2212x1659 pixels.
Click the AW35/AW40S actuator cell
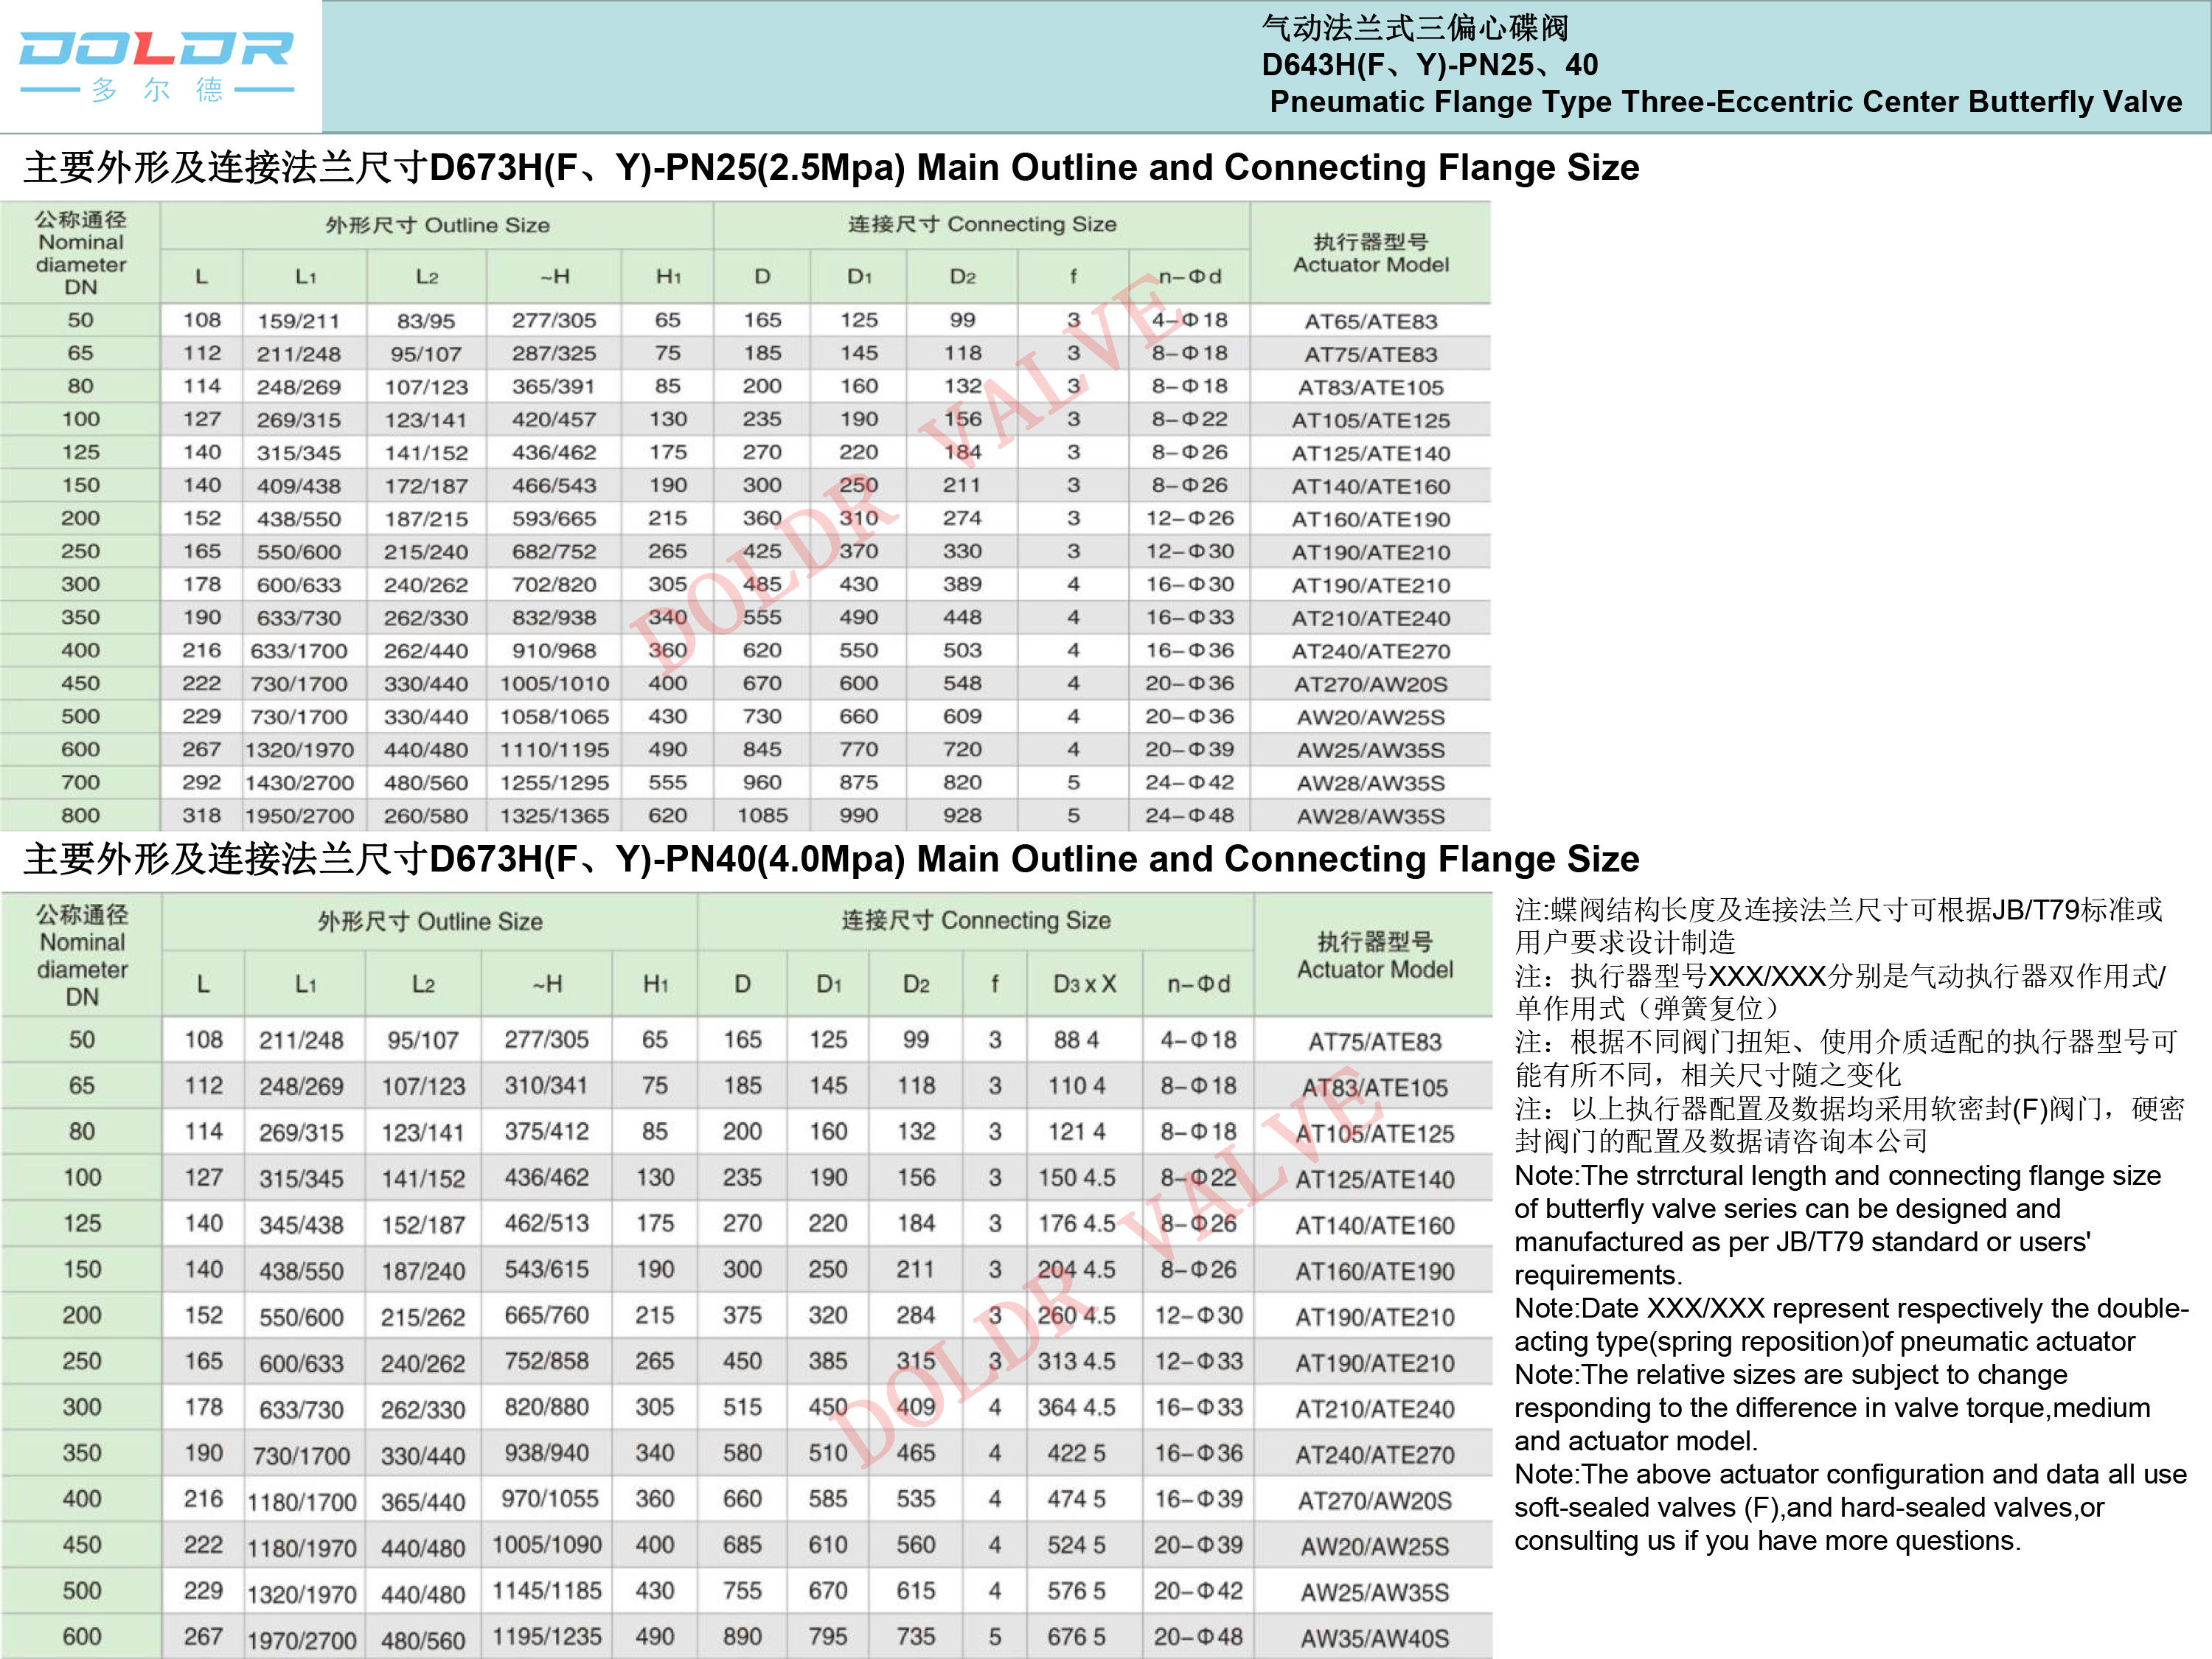pos(1374,1638)
